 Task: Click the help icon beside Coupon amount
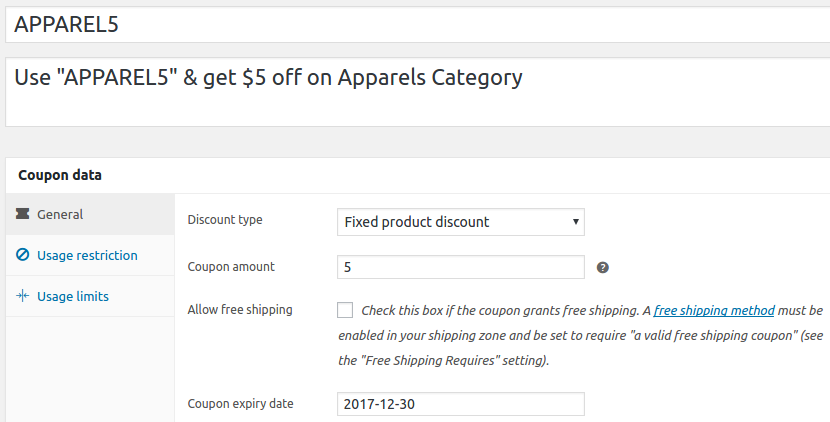[603, 268]
